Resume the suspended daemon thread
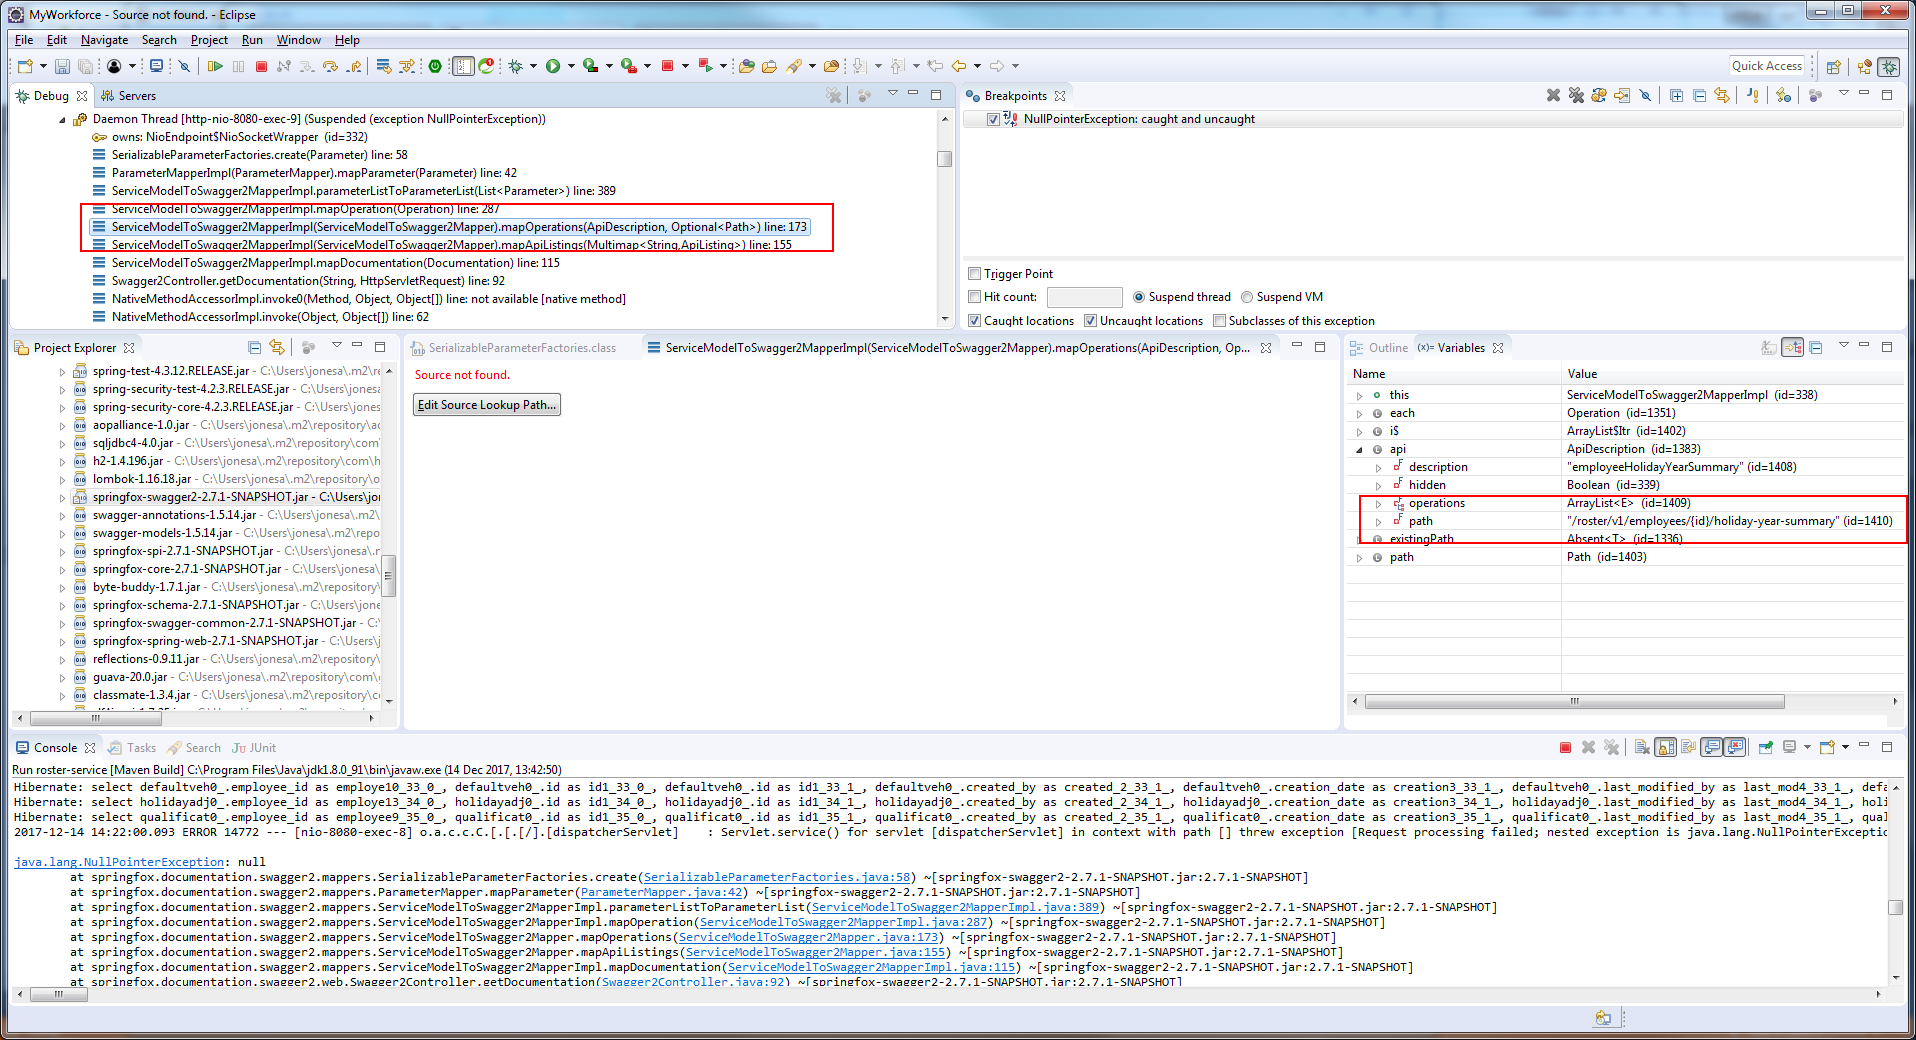 (215, 66)
